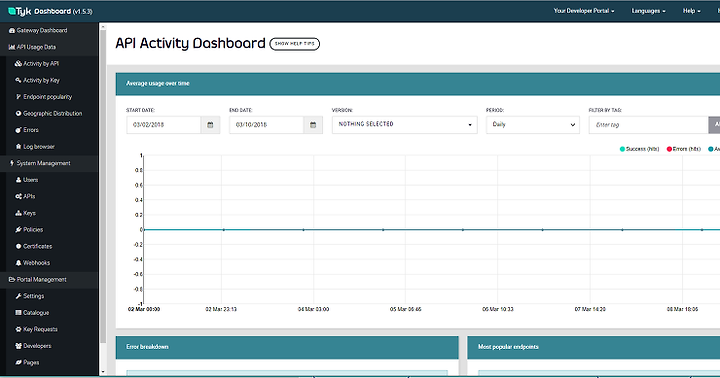Click the Errors bomb icon

click(x=18, y=130)
